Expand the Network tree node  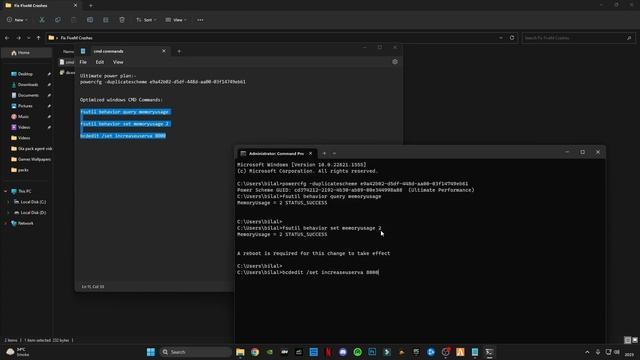pyautogui.click(x=6, y=223)
